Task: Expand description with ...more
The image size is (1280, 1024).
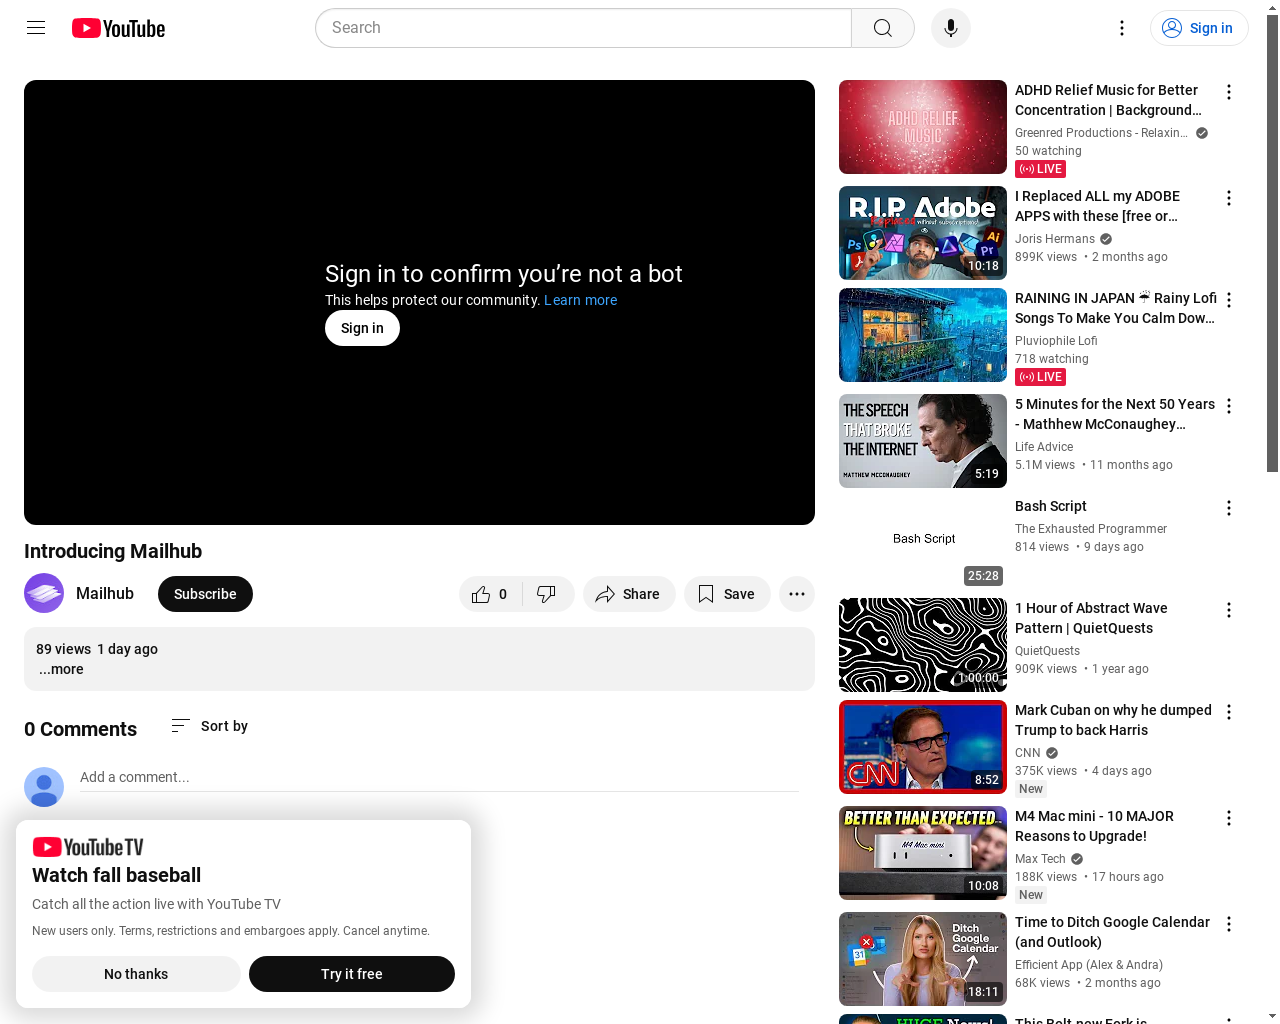Action: pyautogui.click(x=61, y=669)
